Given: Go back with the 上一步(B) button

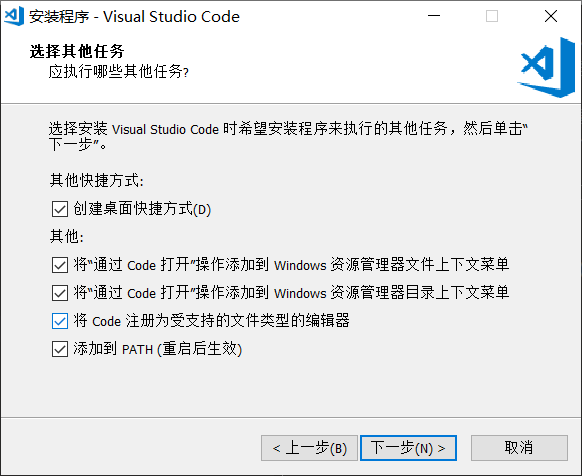Looking at the screenshot, I should [309, 448].
